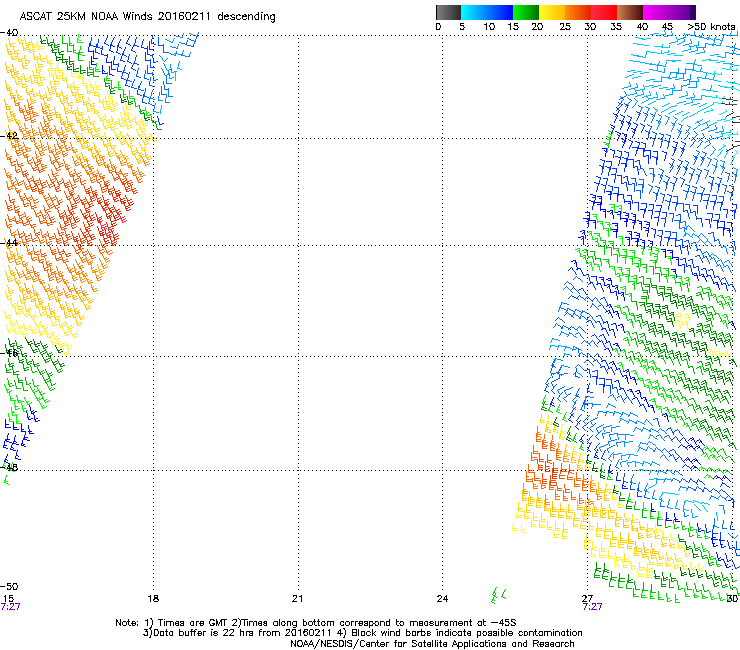This screenshot has width=740, height=650.
Task: Choose the orange 25-30 knots legend swatch
Action: click(578, 12)
